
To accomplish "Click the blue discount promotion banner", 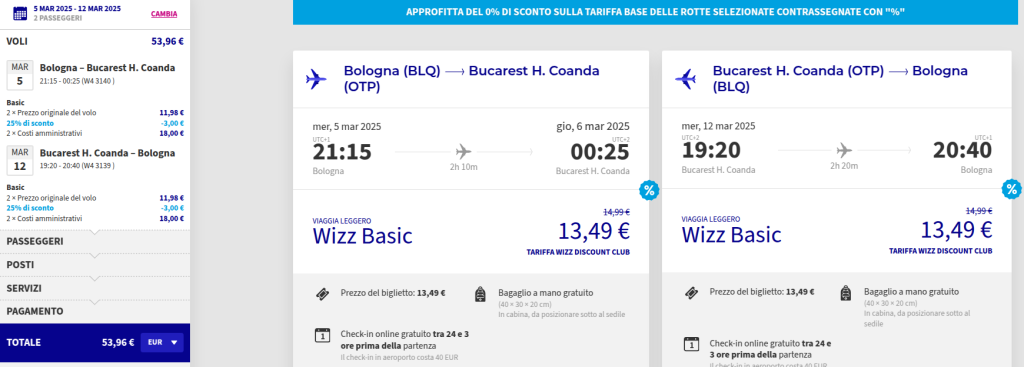I will 656,12.
